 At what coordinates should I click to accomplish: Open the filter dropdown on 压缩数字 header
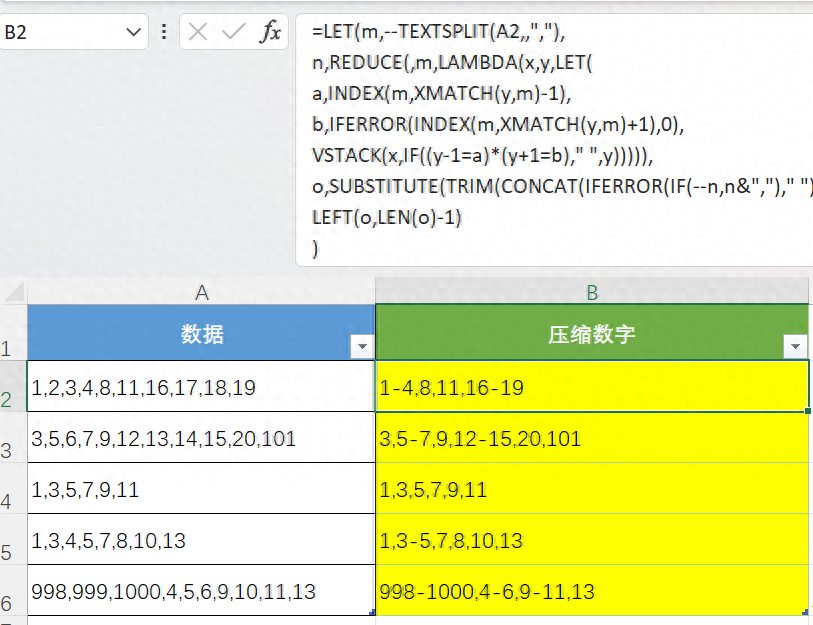[795, 346]
